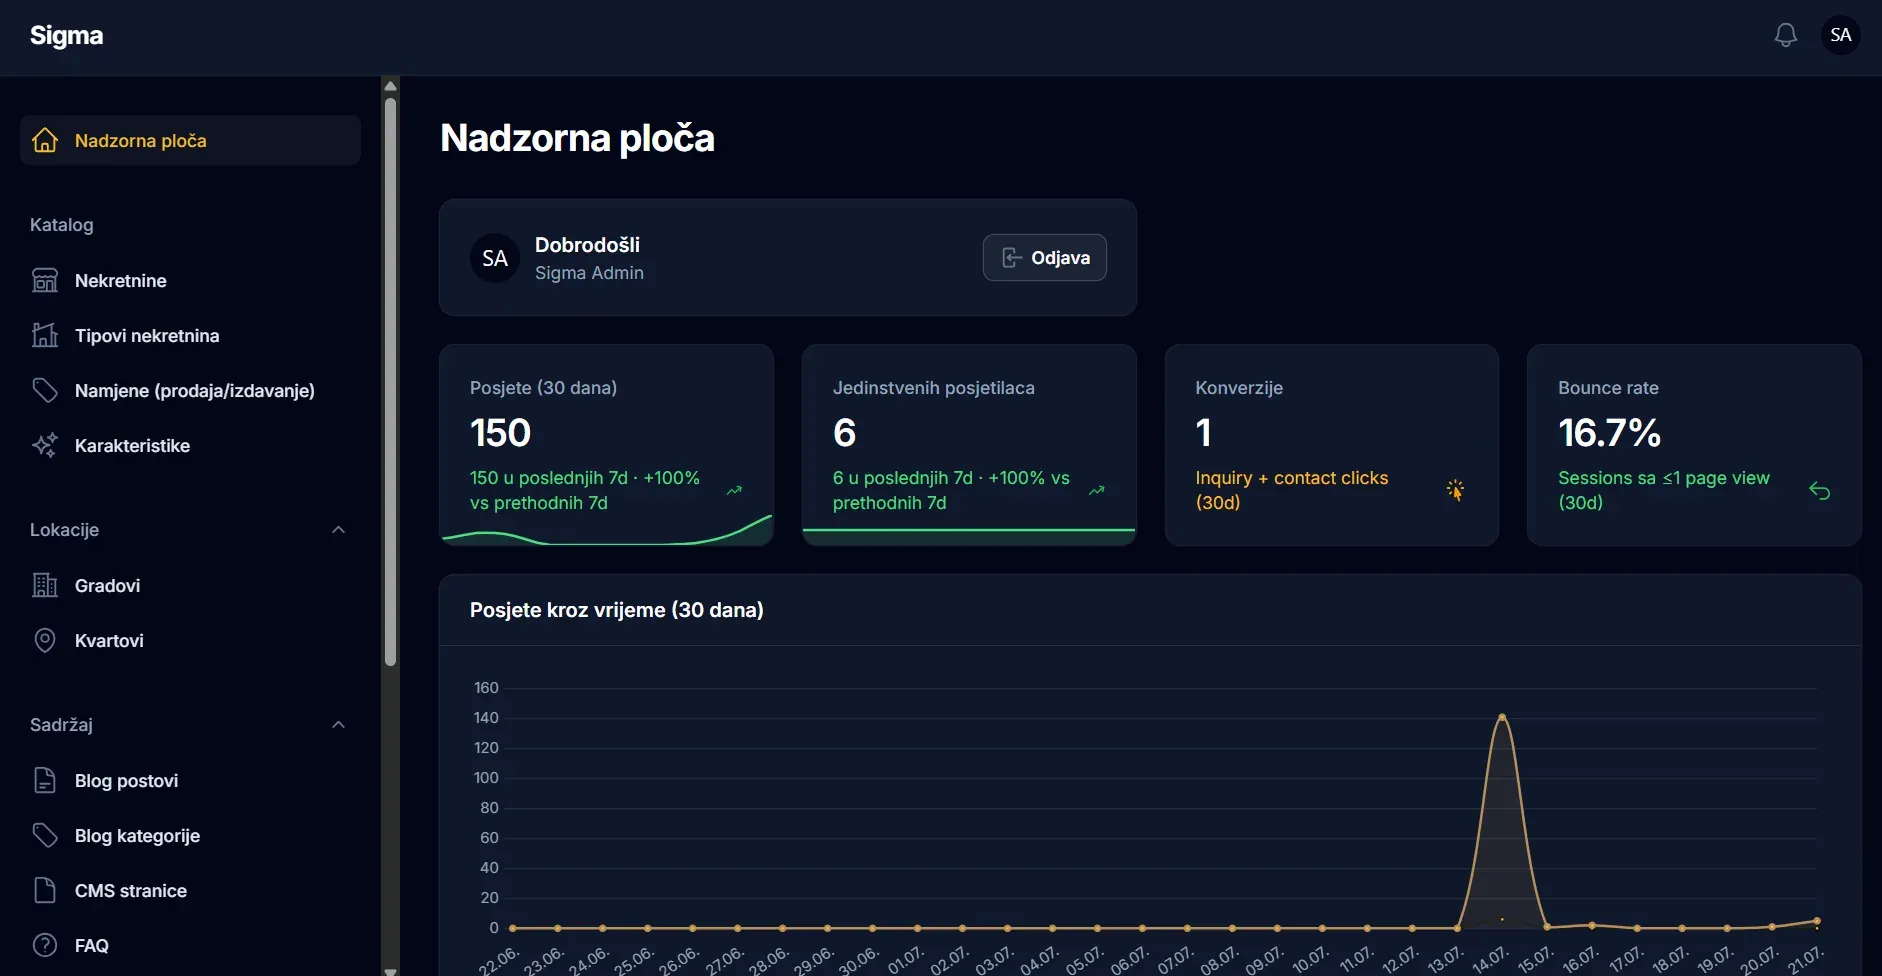Click the notifications bell icon

point(1785,36)
